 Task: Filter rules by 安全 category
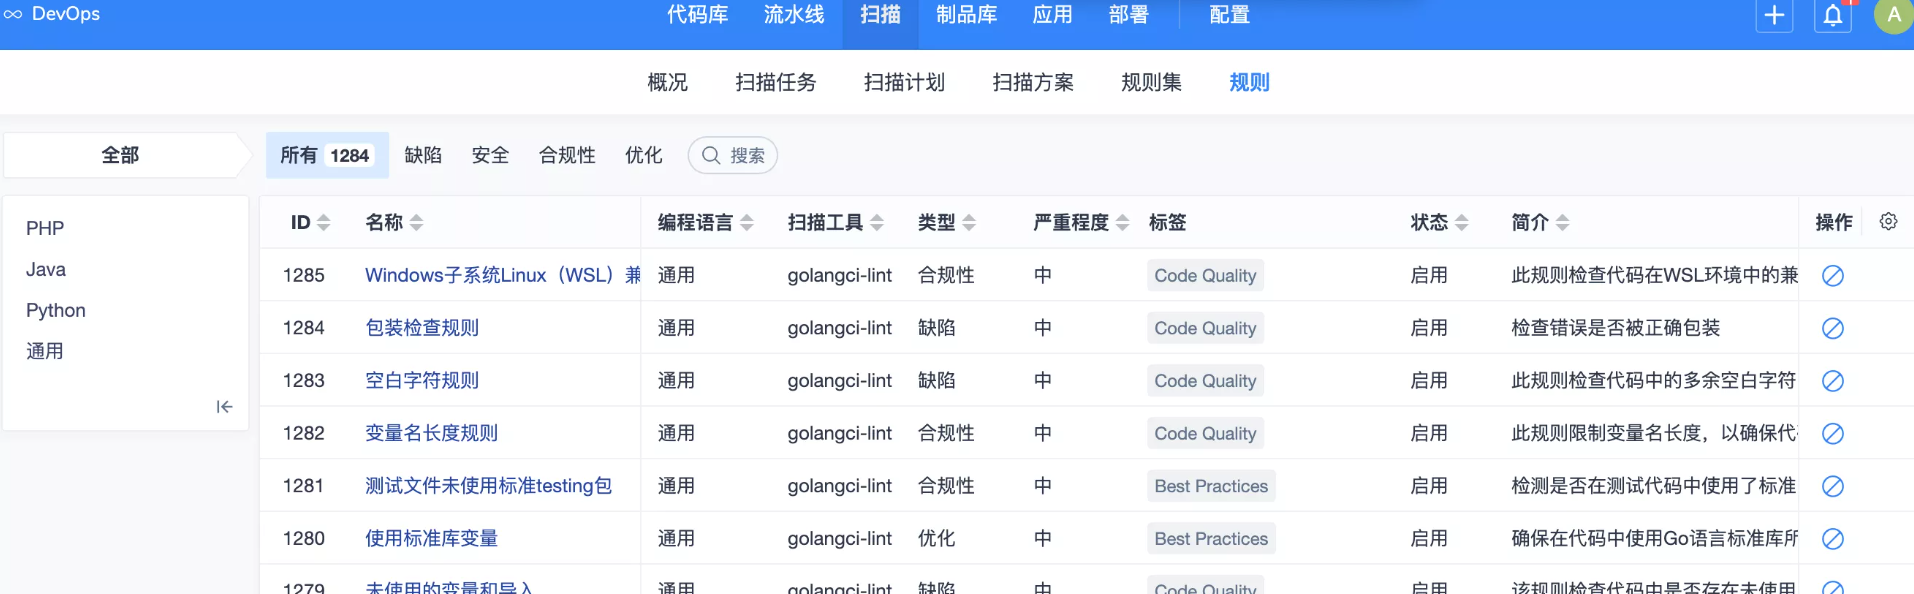[490, 156]
